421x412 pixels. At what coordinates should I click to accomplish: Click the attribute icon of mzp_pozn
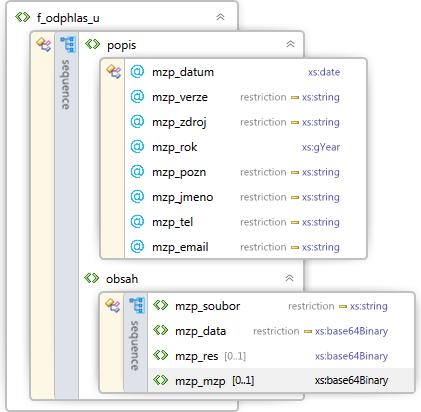(x=137, y=172)
